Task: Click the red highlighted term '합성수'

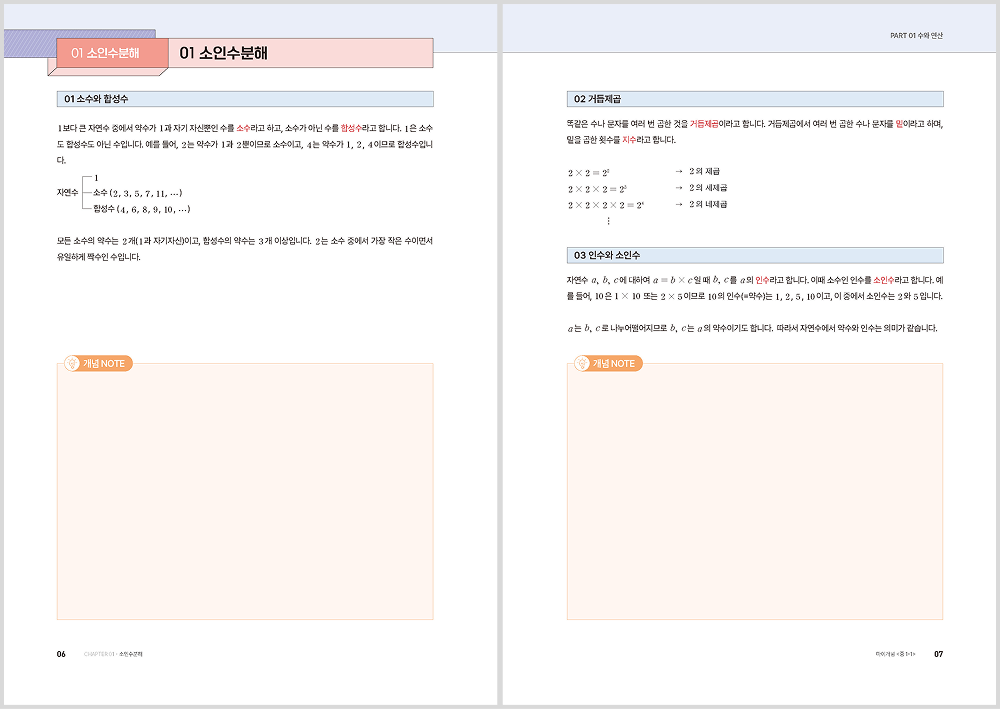Action: (354, 129)
